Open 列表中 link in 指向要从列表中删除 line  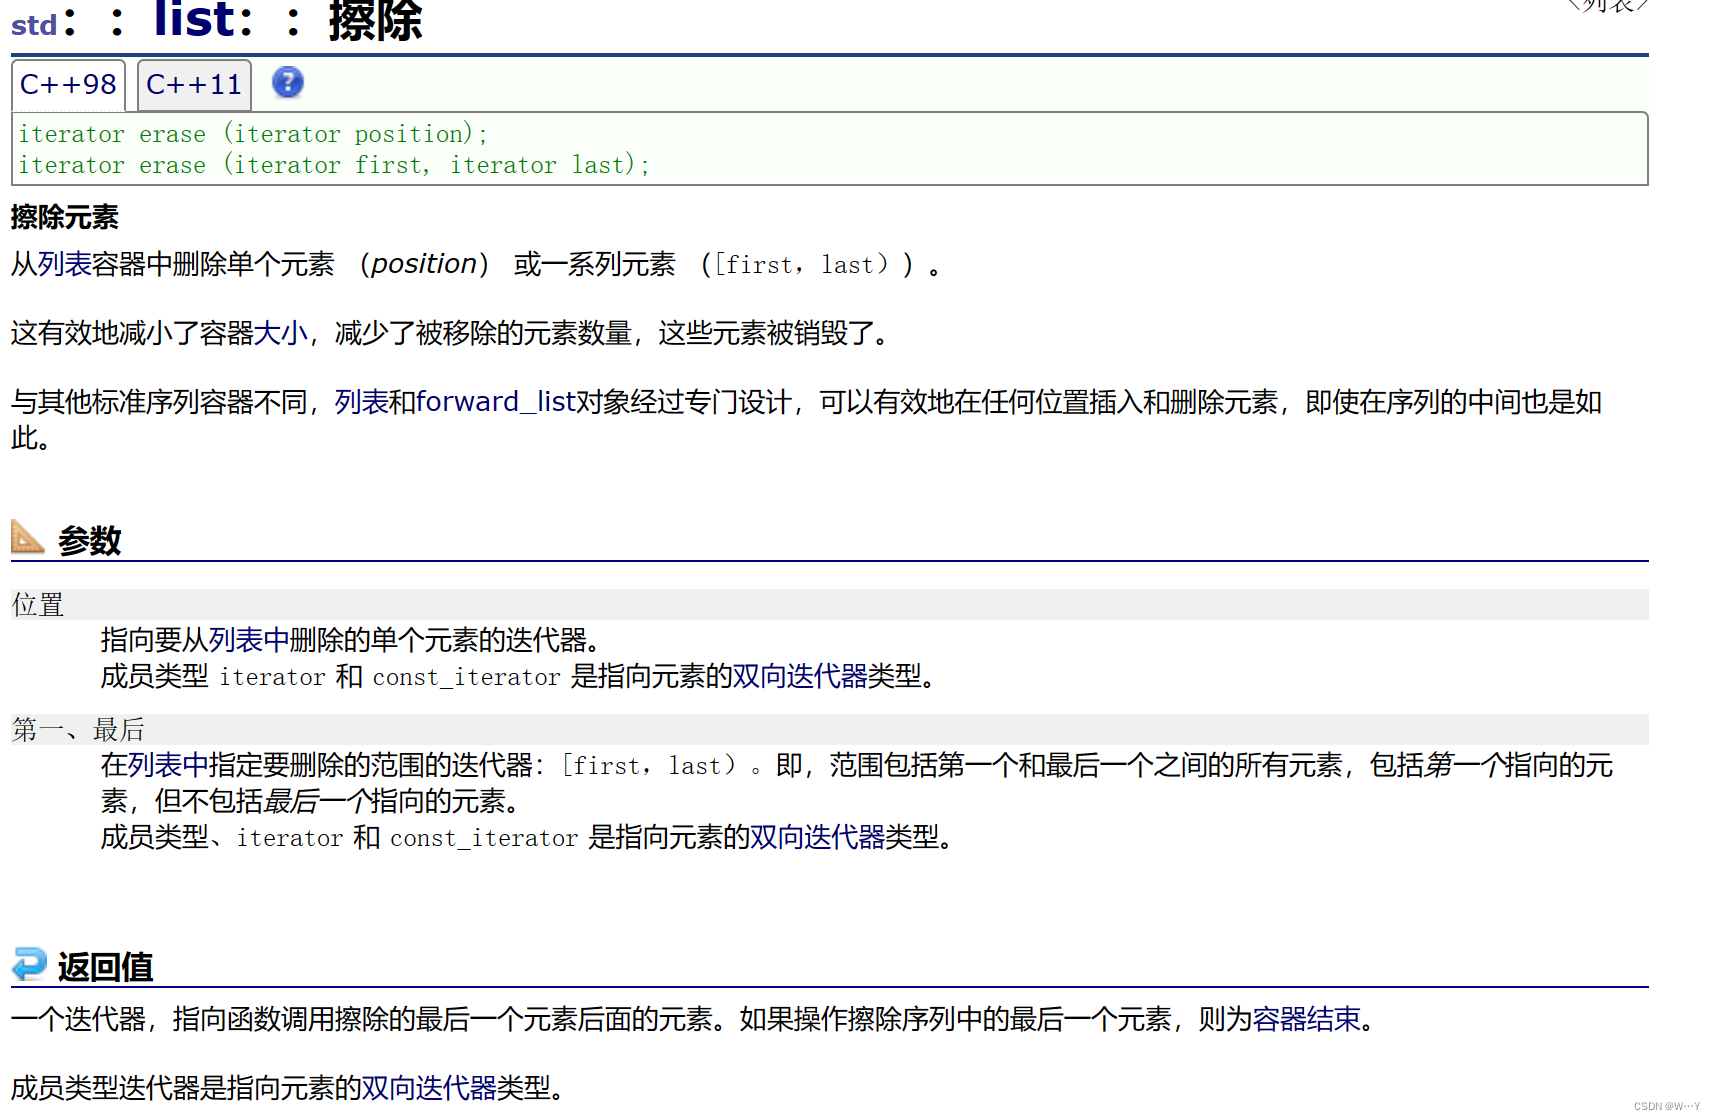pos(249,640)
